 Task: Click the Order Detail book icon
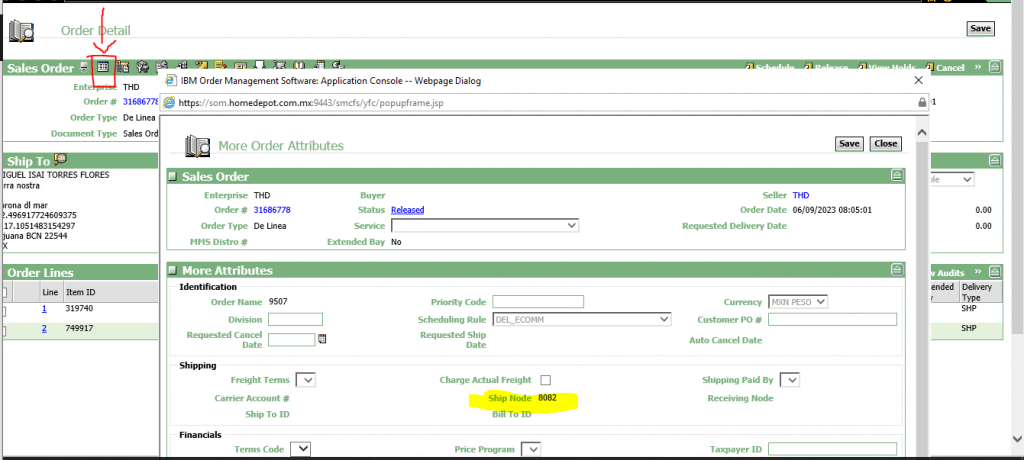21,32
